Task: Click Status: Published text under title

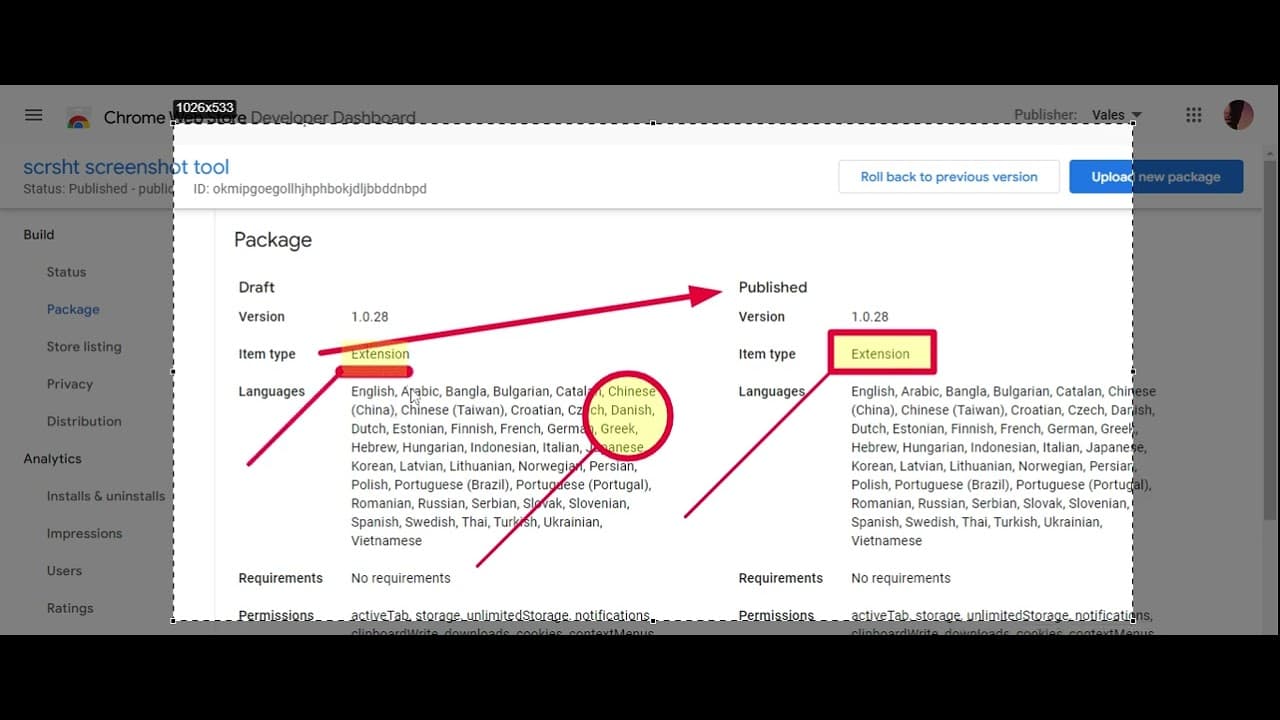Action: click(x=98, y=188)
